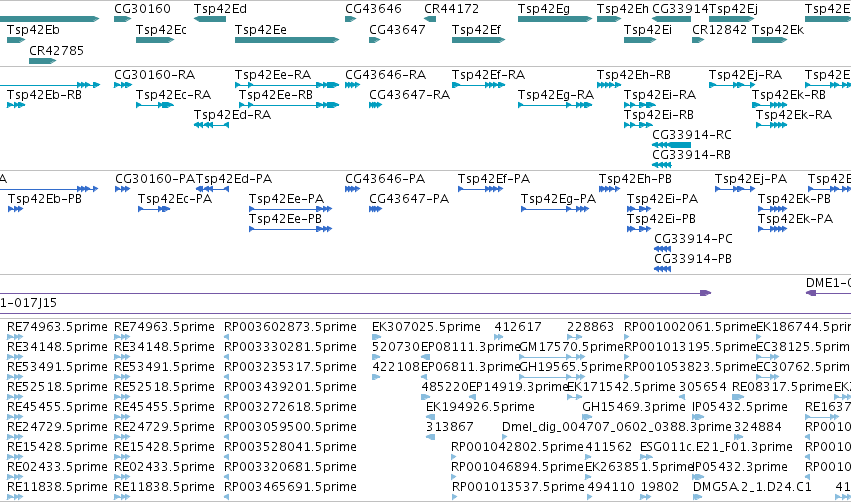The width and height of the screenshot is (851, 502).
Task: Open transcript Tsp42Ek-RA
Action: coord(794,115)
